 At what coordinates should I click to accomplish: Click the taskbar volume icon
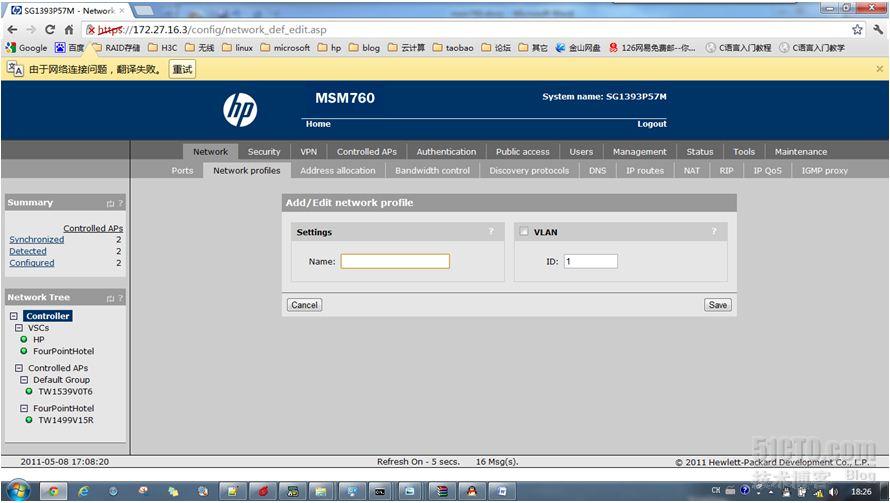tap(833, 492)
